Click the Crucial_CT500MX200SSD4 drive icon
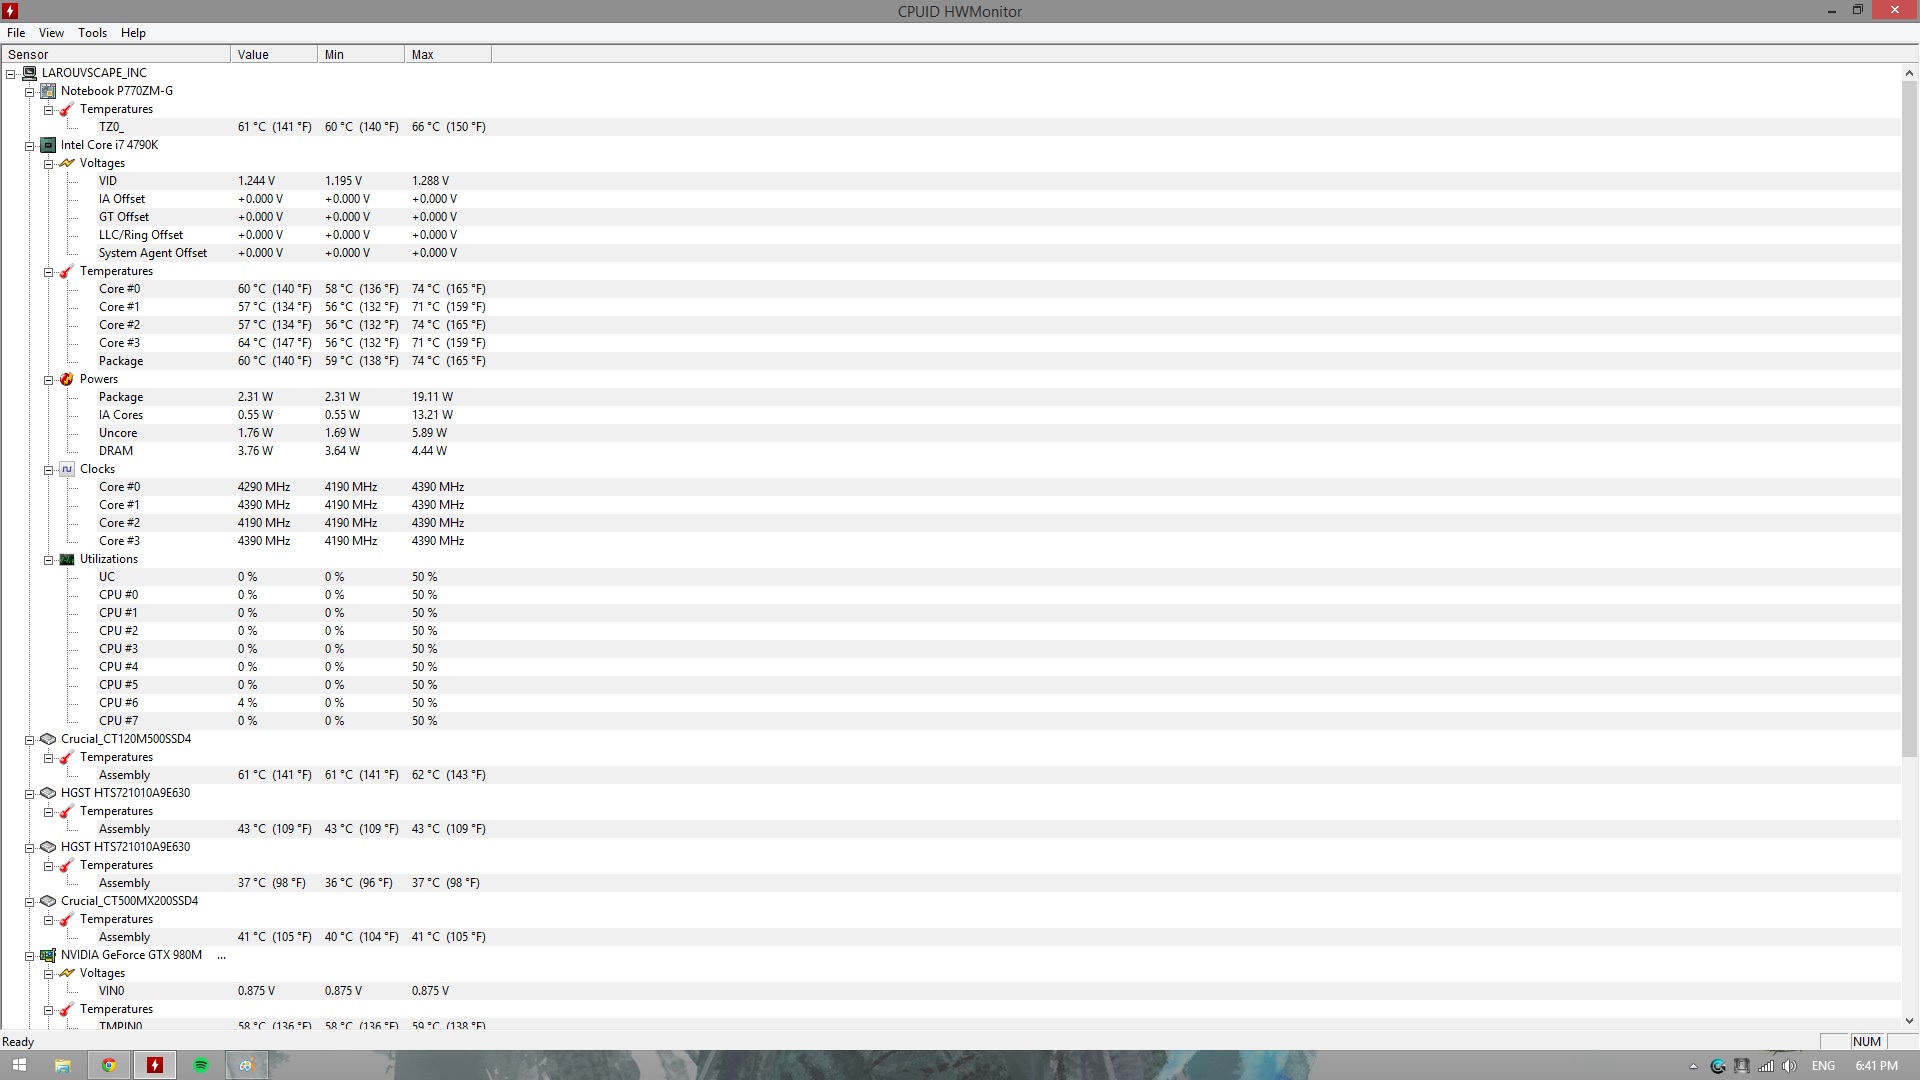The image size is (1920, 1080). click(x=48, y=901)
